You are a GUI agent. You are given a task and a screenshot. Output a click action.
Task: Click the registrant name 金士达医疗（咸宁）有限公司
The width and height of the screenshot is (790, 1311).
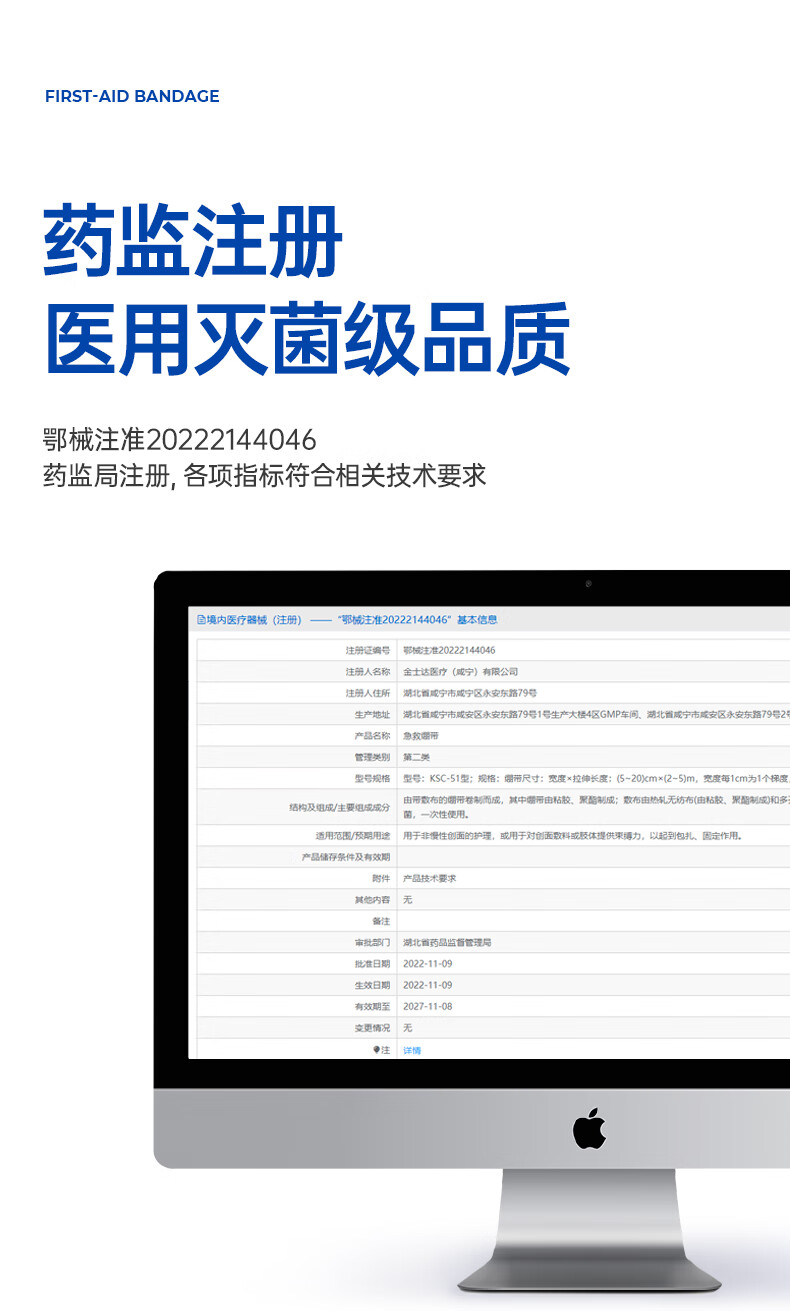(460, 672)
